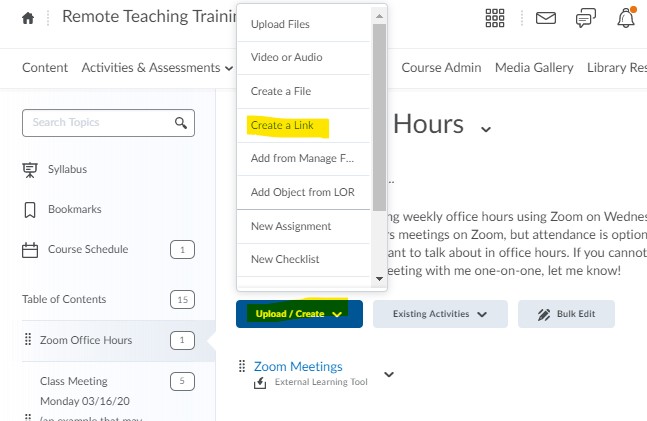Click the Bulk Edit button

(x=565, y=314)
